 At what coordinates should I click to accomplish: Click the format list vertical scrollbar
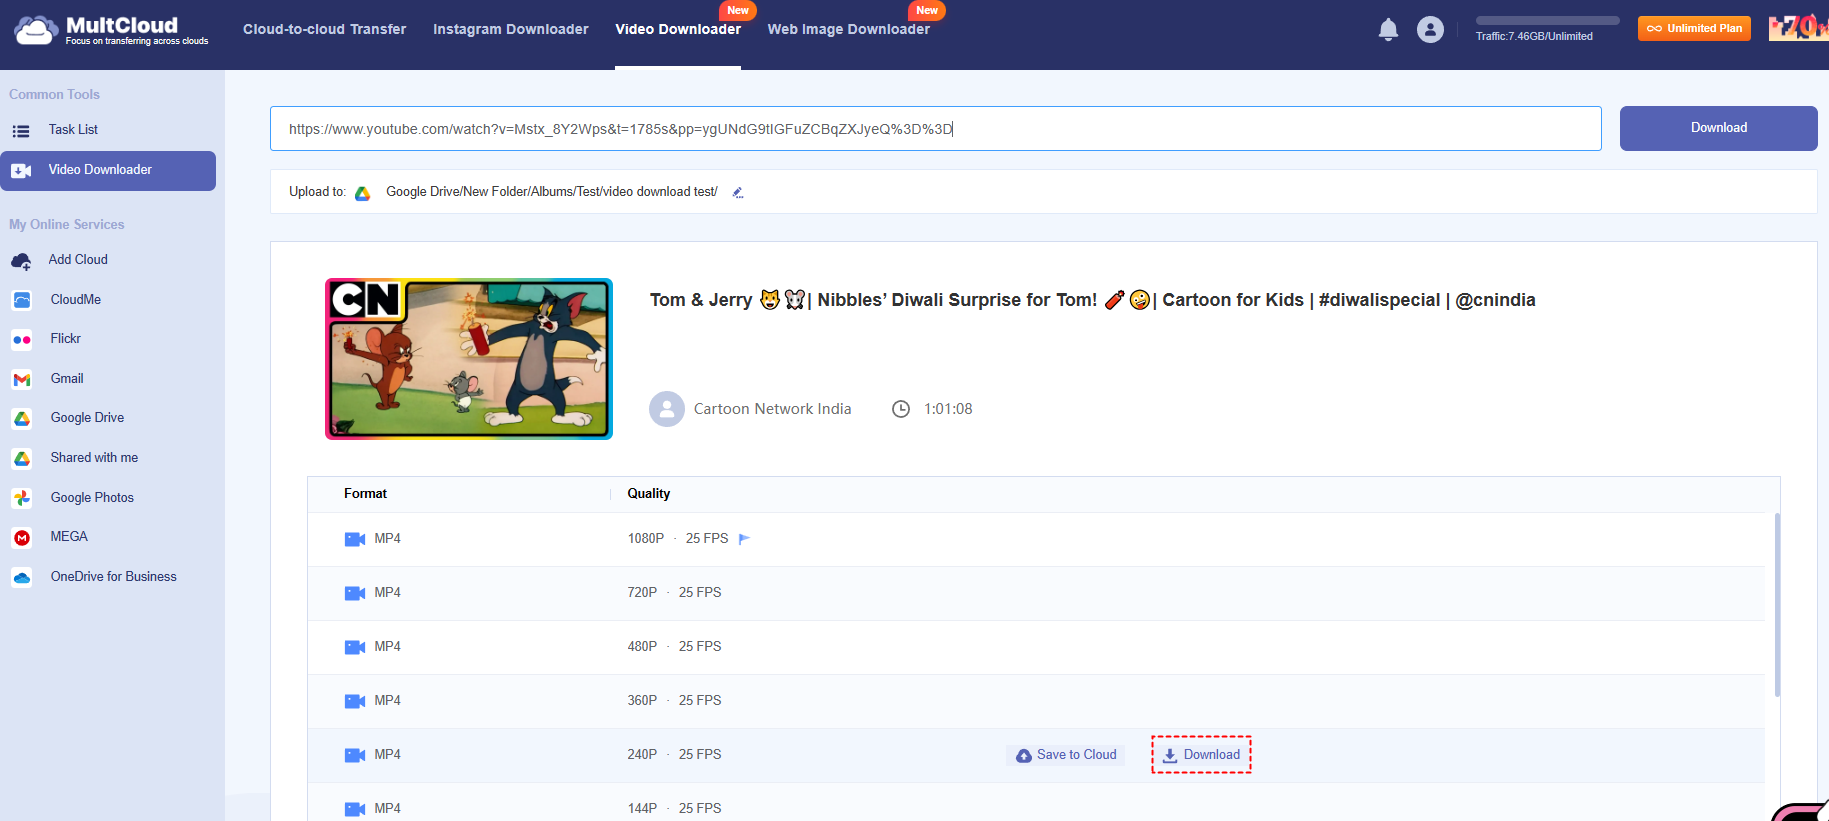(1777, 605)
